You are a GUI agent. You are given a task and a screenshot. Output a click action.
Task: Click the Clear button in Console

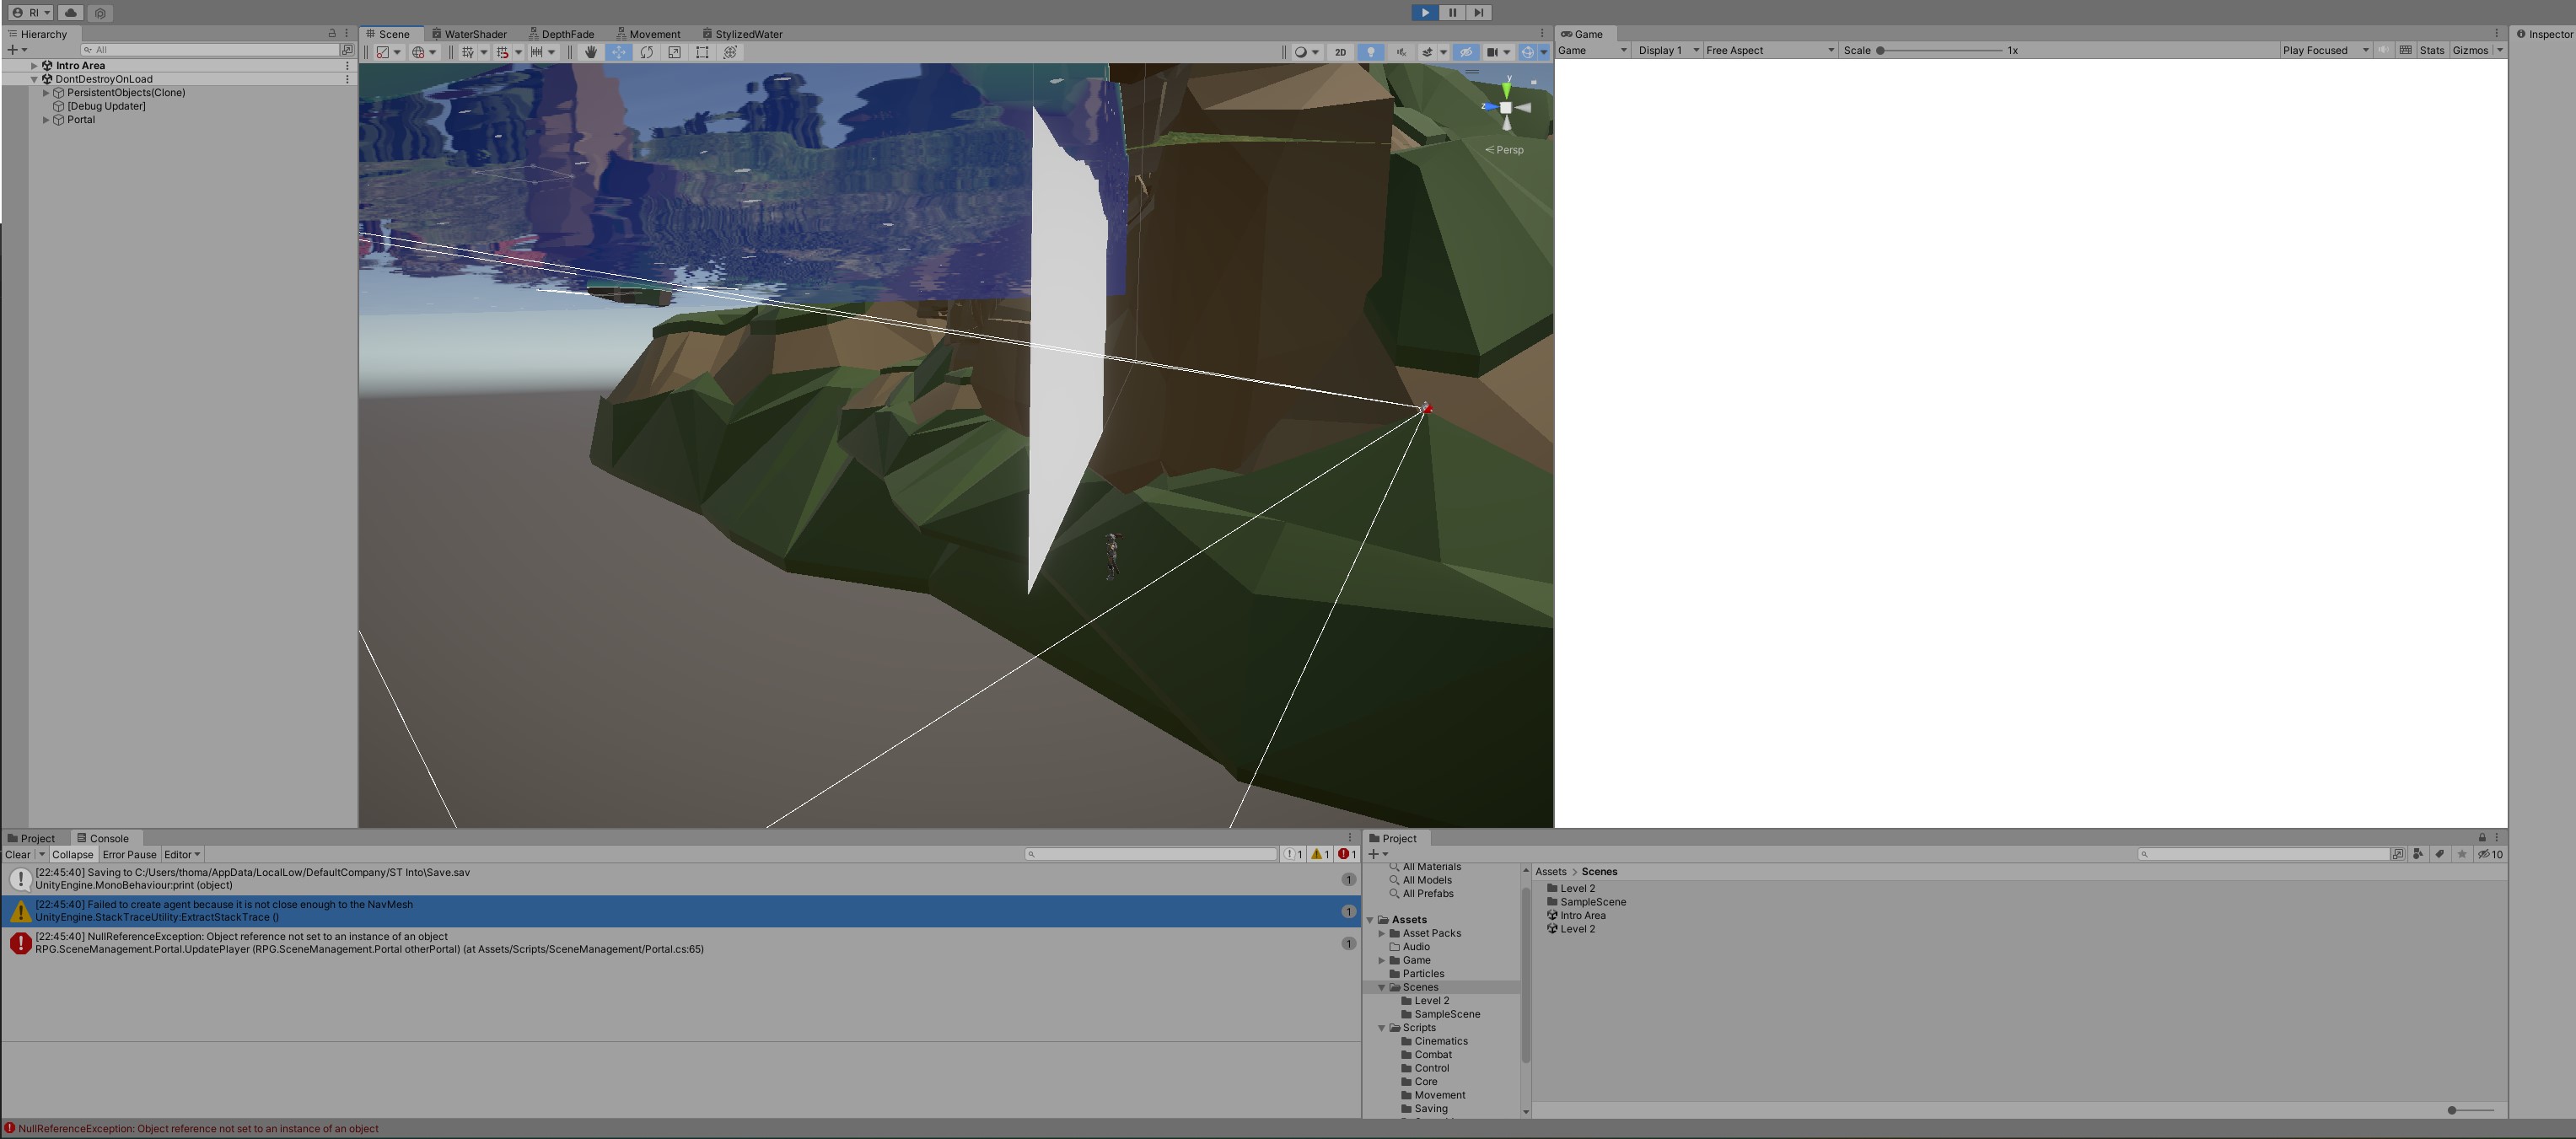pyautogui.click(x=17, y=854)
